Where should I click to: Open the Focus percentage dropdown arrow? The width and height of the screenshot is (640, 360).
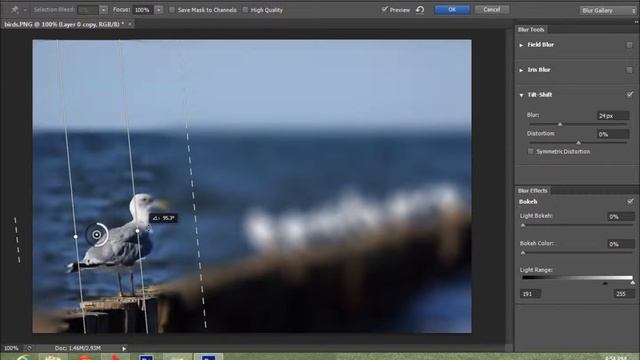159,10
